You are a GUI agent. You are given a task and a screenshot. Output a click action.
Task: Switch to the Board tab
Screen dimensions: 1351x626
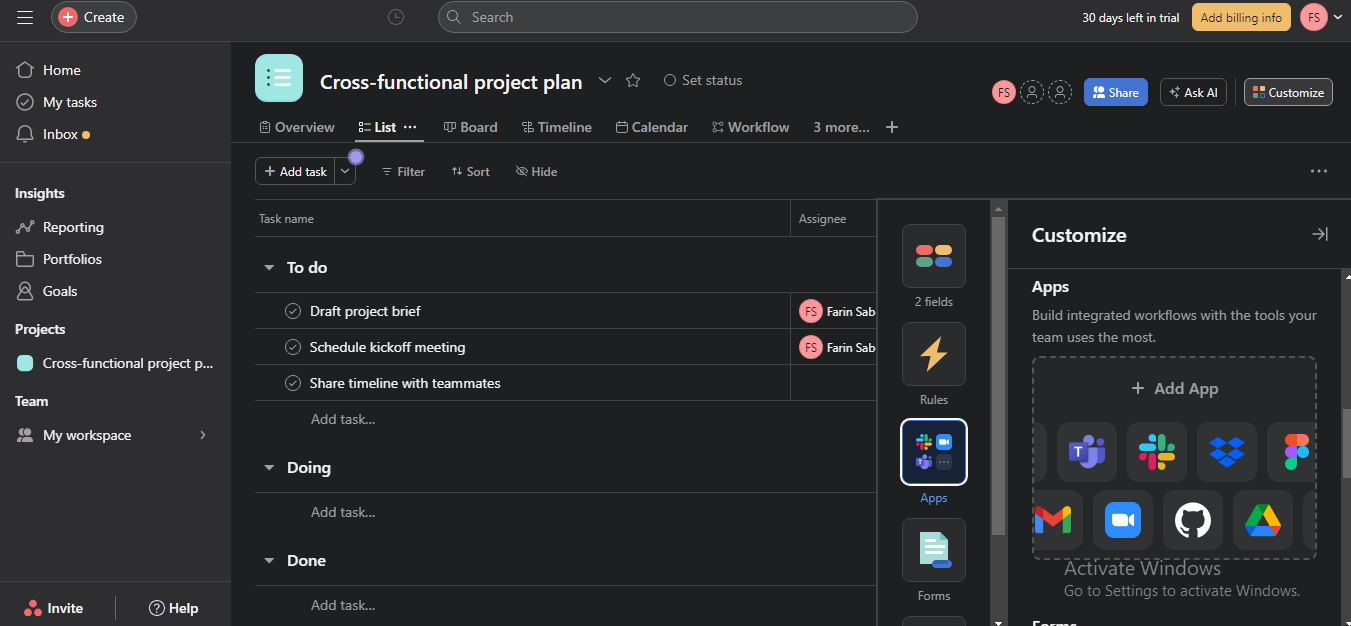click(470, 127)
